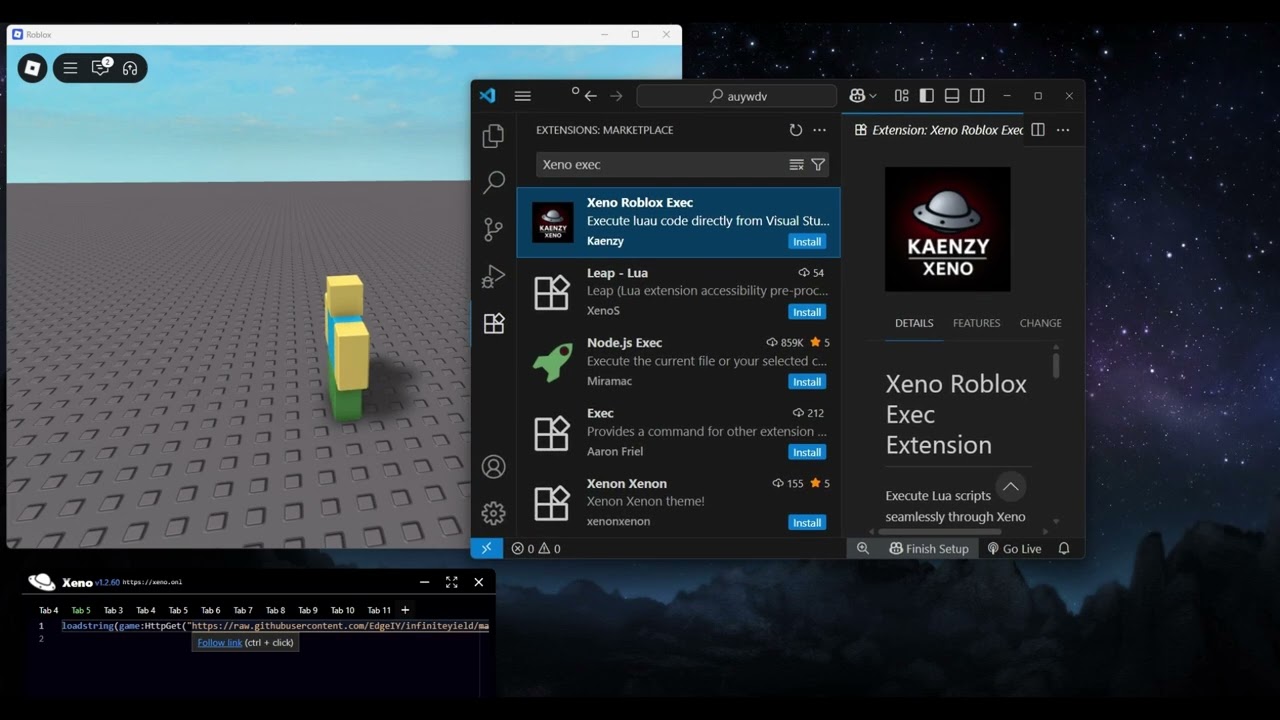Expand the Copilot dropdown arrow
The image size is (1280, 720).
tap(873, 96)
